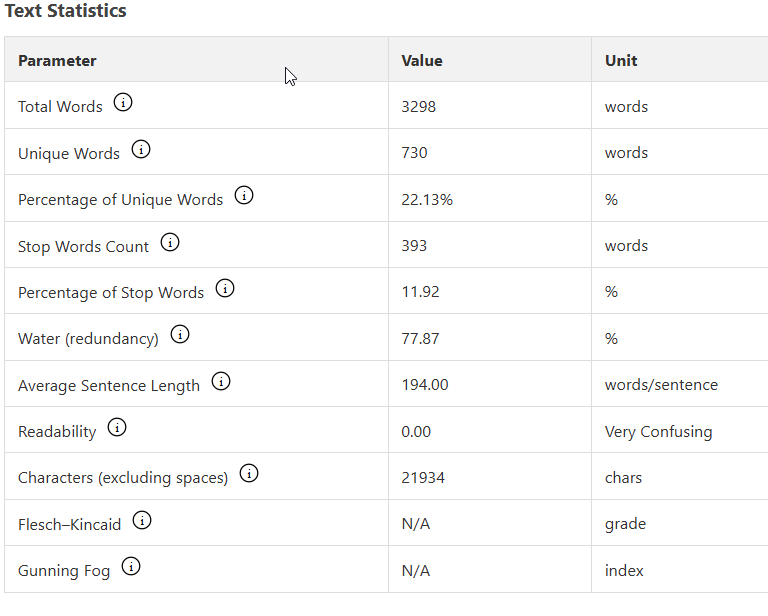Click info icon for Percentage of Unique Words
The width and height of the screenshot is (768, 616).
pyautogui.click(x=244, y=195)
